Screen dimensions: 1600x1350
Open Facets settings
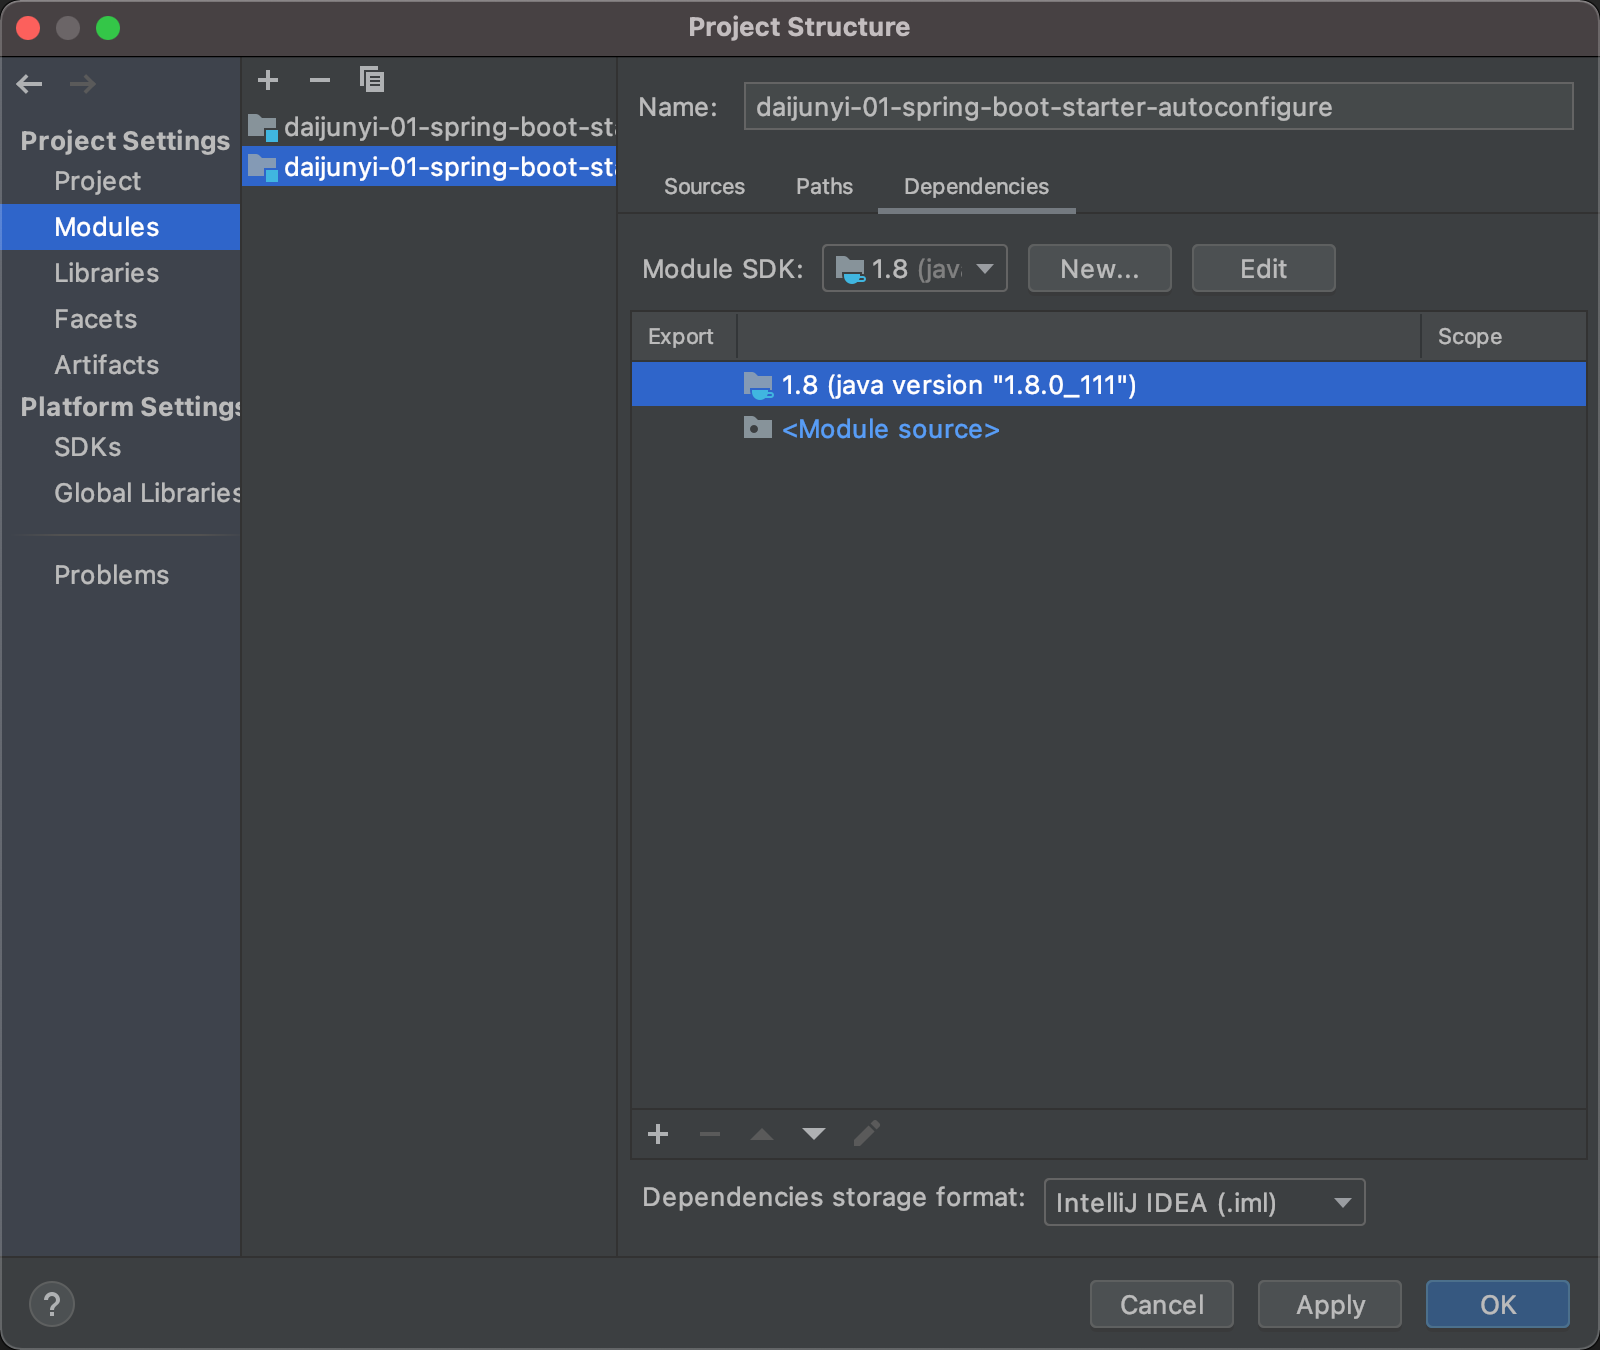(96, 319)
